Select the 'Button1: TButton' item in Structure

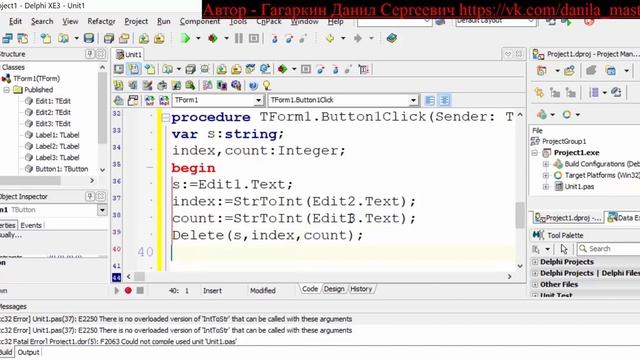pos(62,169)
